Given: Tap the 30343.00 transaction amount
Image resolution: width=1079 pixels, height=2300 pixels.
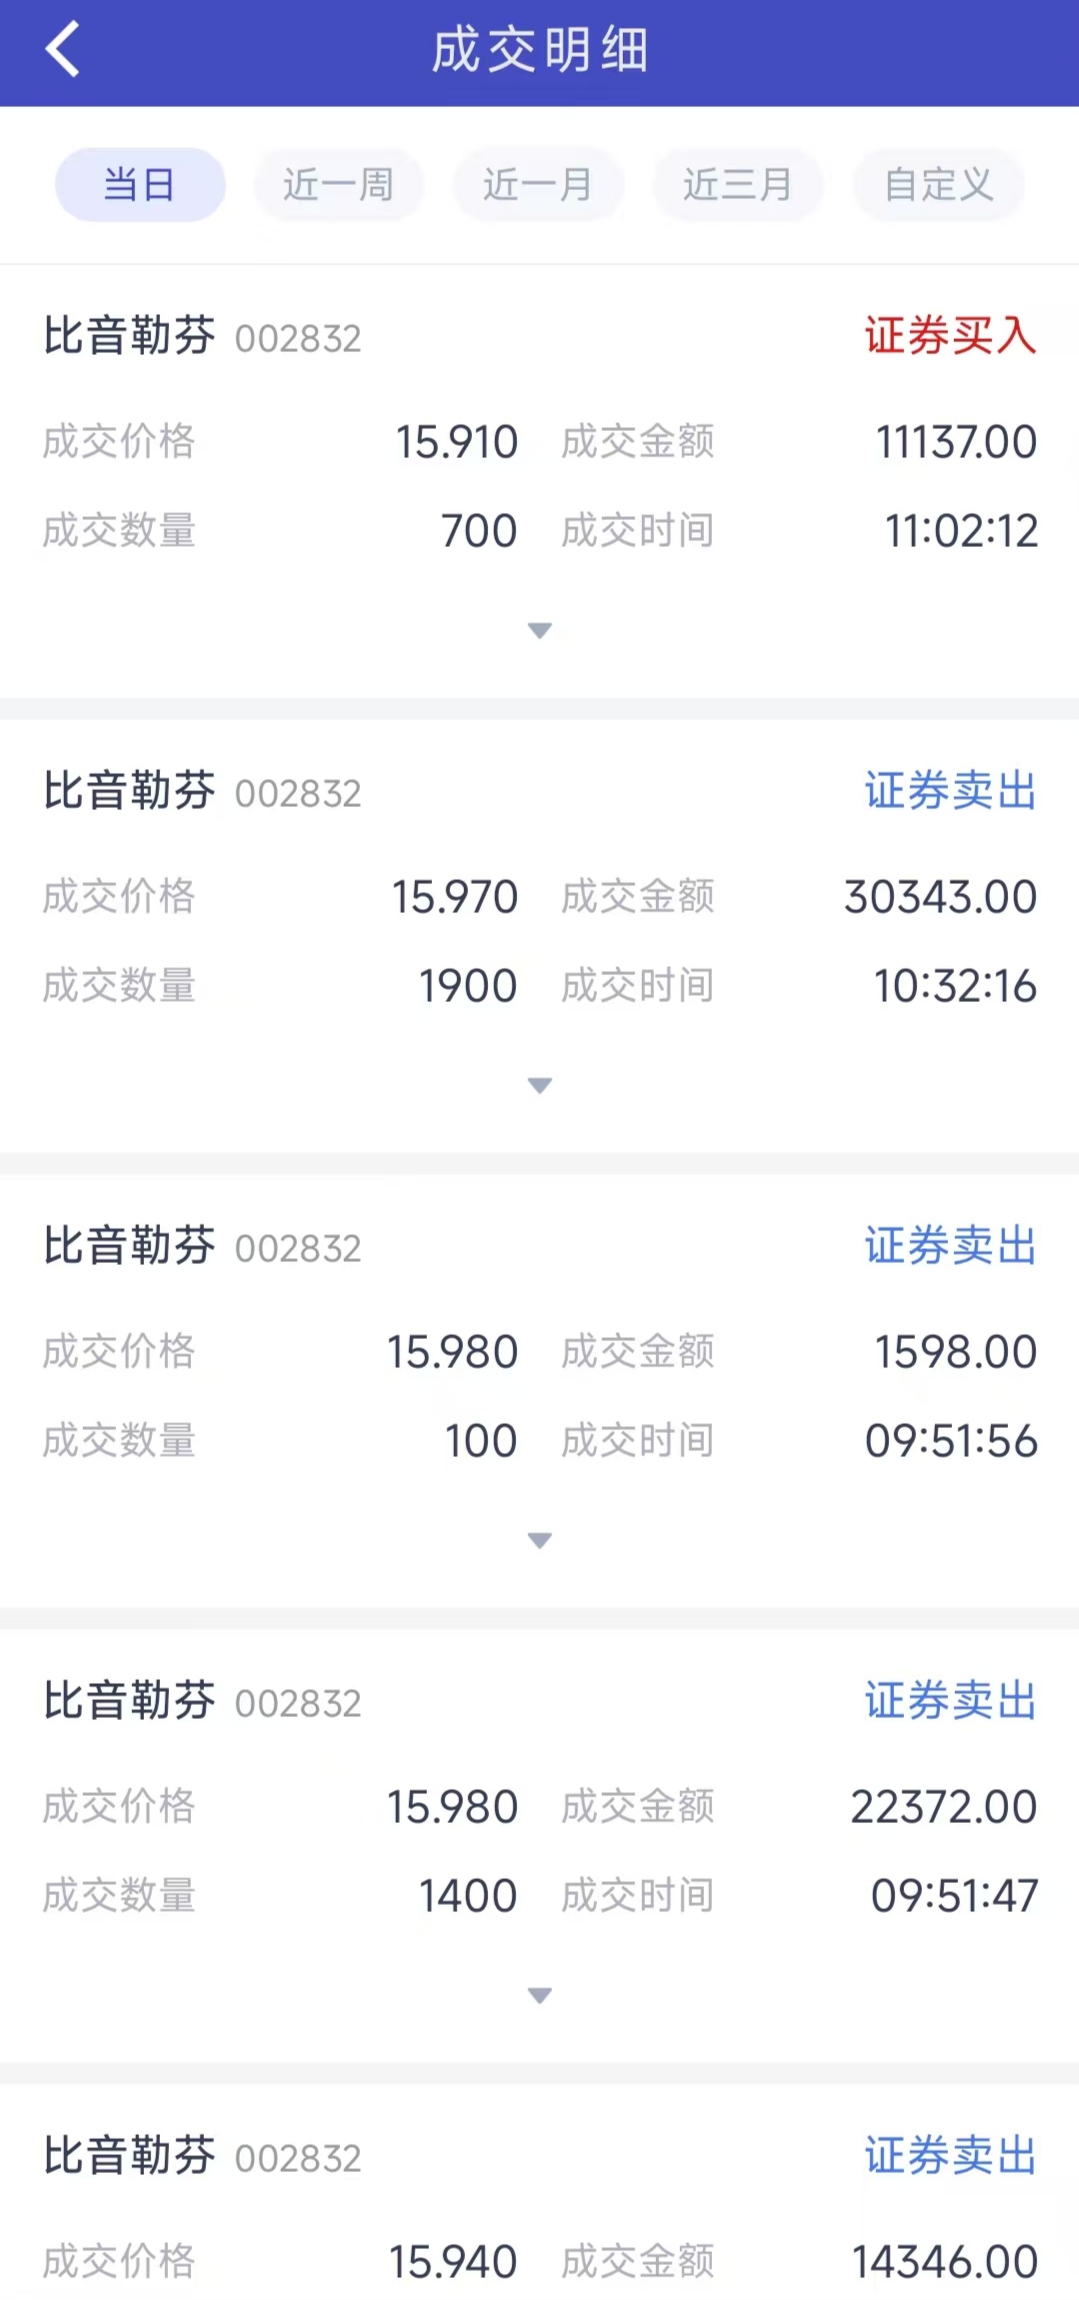Looking at the screenshot, I should (940, 897).
